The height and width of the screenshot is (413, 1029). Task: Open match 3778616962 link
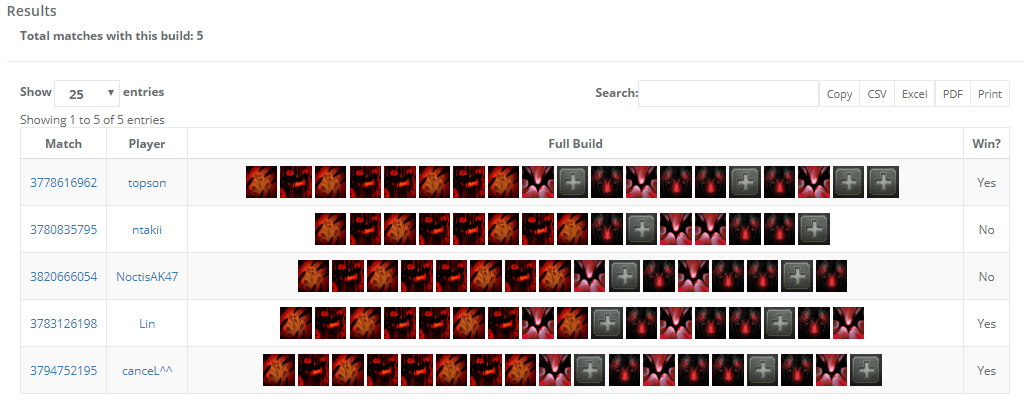tap(64, 183)
